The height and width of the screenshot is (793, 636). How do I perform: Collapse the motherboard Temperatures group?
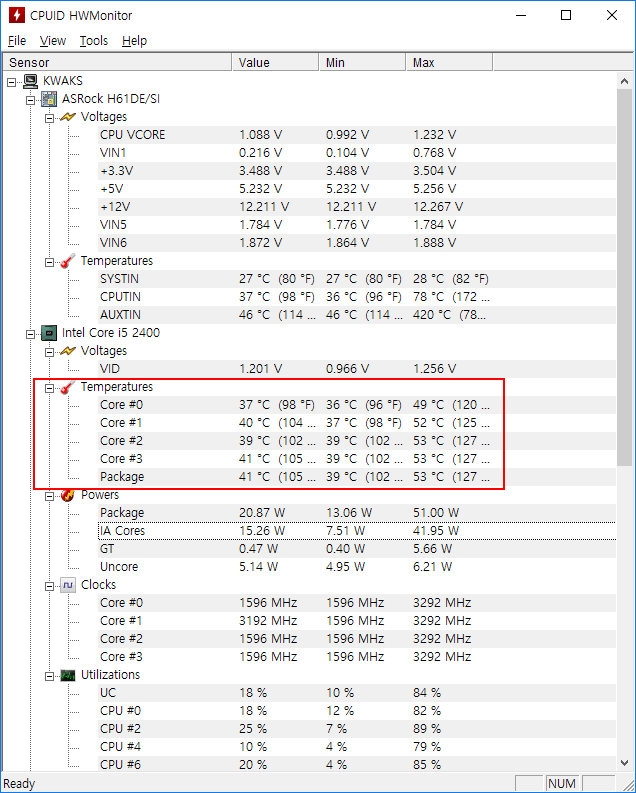pos(49,262)
